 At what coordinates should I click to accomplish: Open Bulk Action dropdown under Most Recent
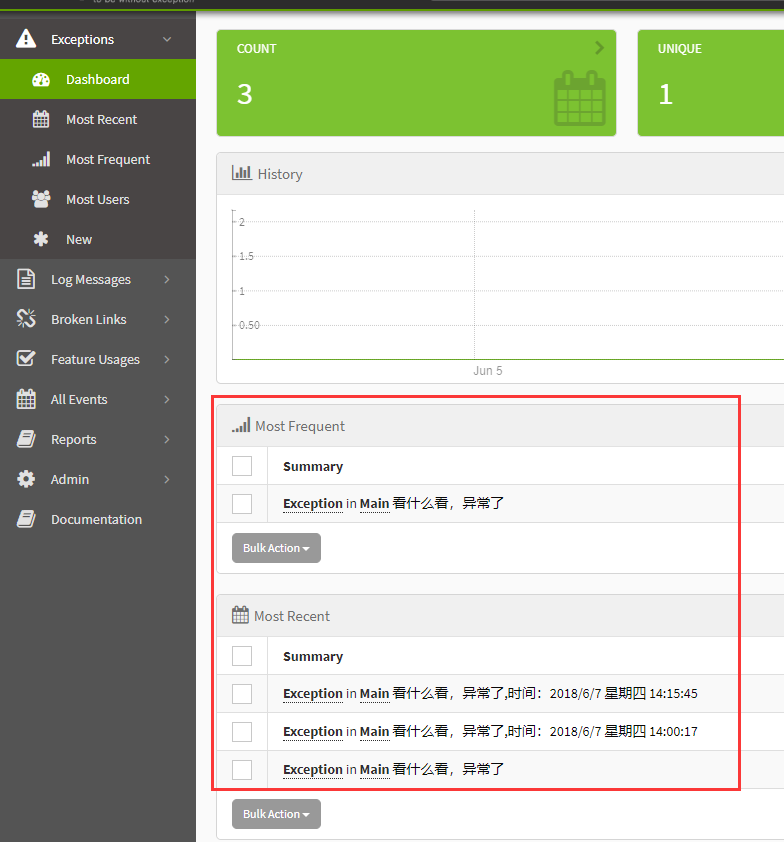pos(277,814)
